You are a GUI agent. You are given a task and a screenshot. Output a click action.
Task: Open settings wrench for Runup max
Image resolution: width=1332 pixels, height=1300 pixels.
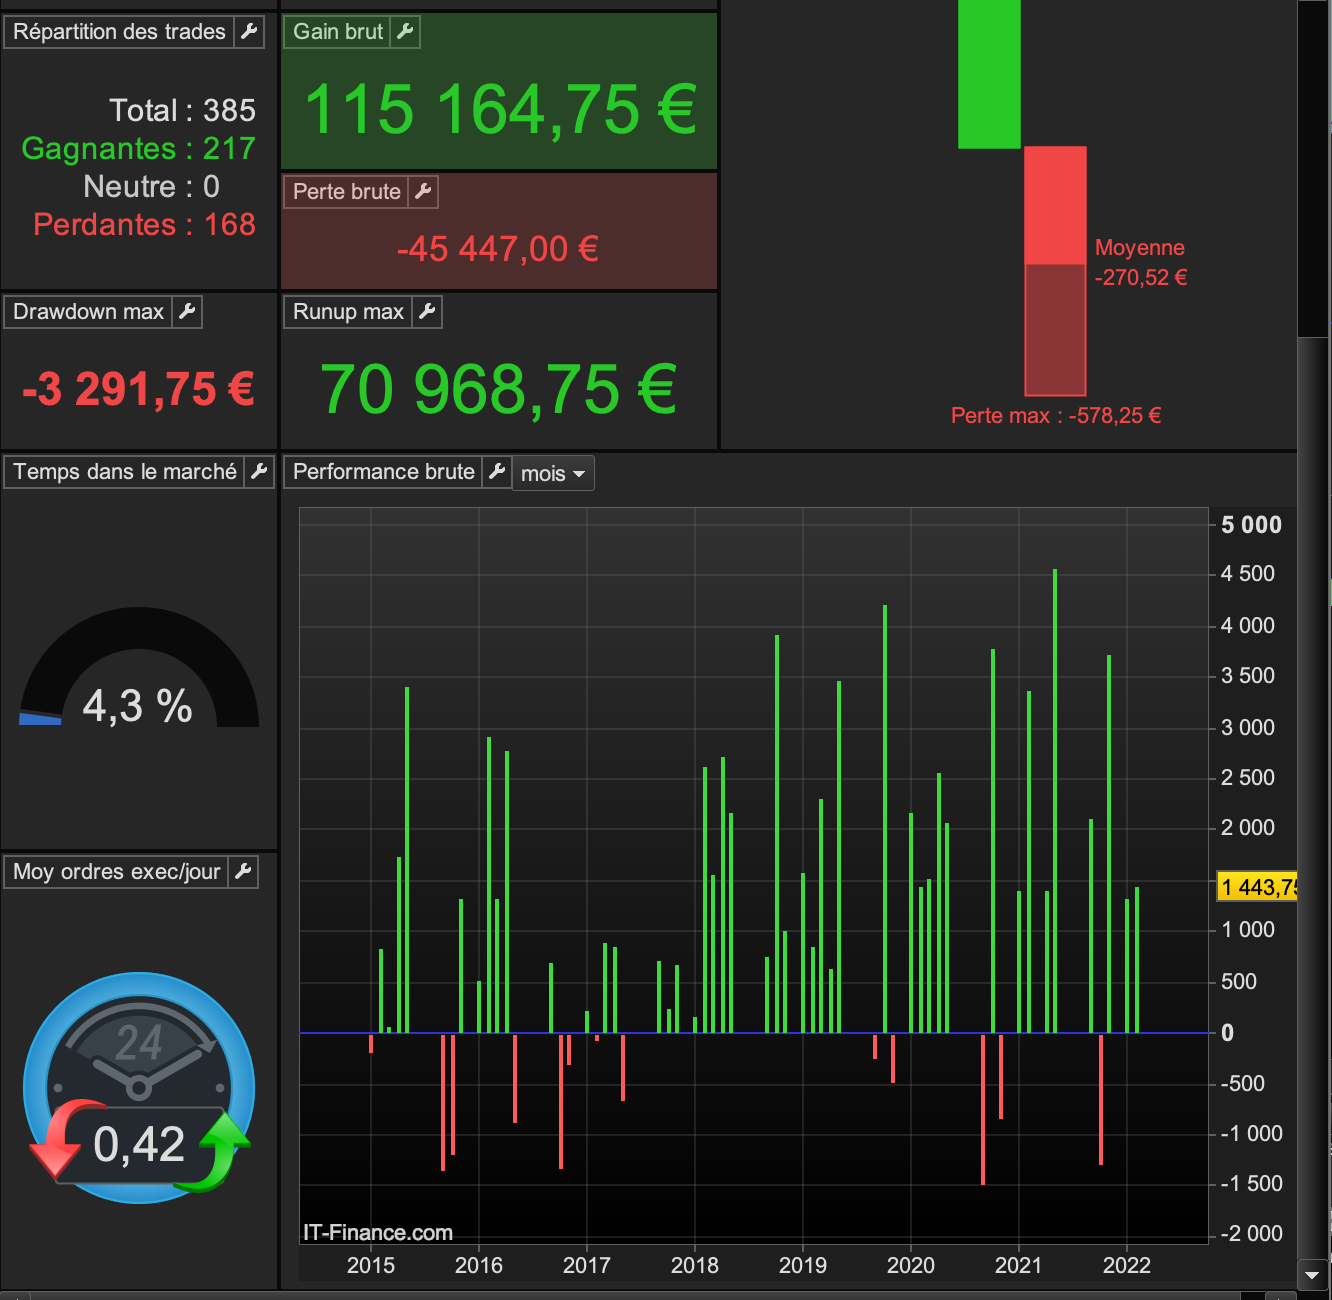click(427, 312)
